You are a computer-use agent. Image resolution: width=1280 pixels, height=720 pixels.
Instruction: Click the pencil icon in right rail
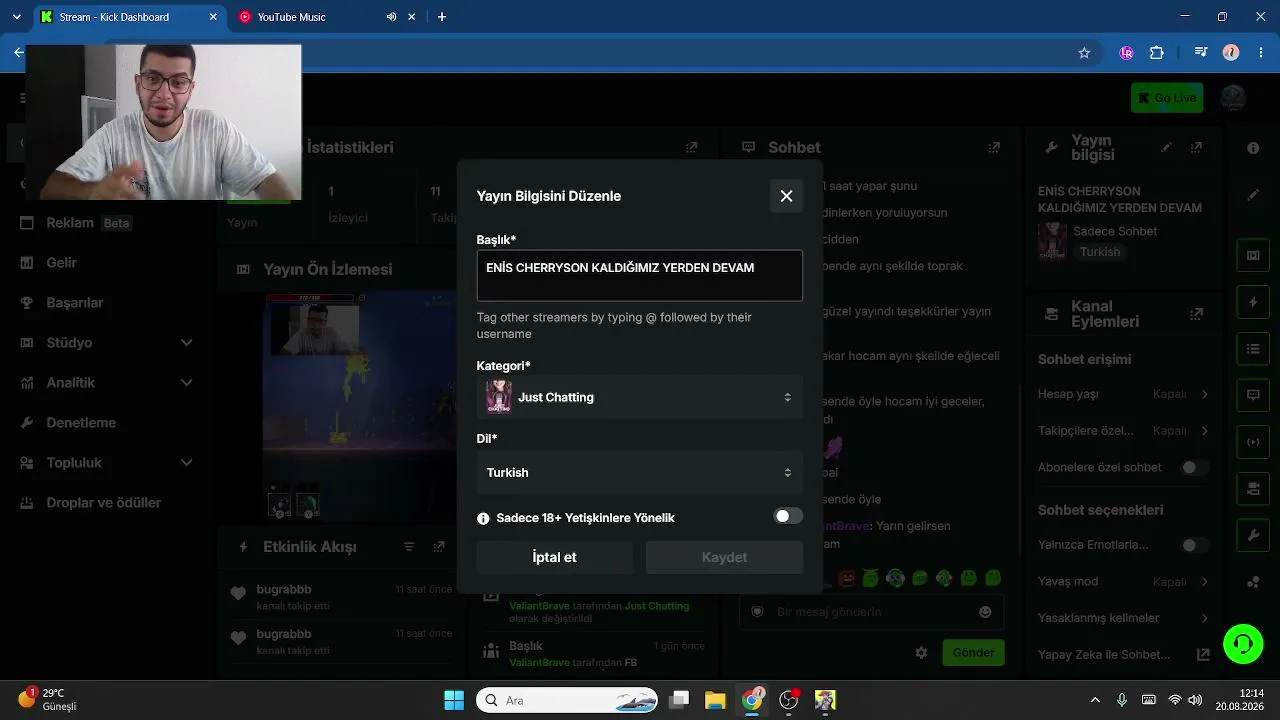click(x=1253, y=196)
